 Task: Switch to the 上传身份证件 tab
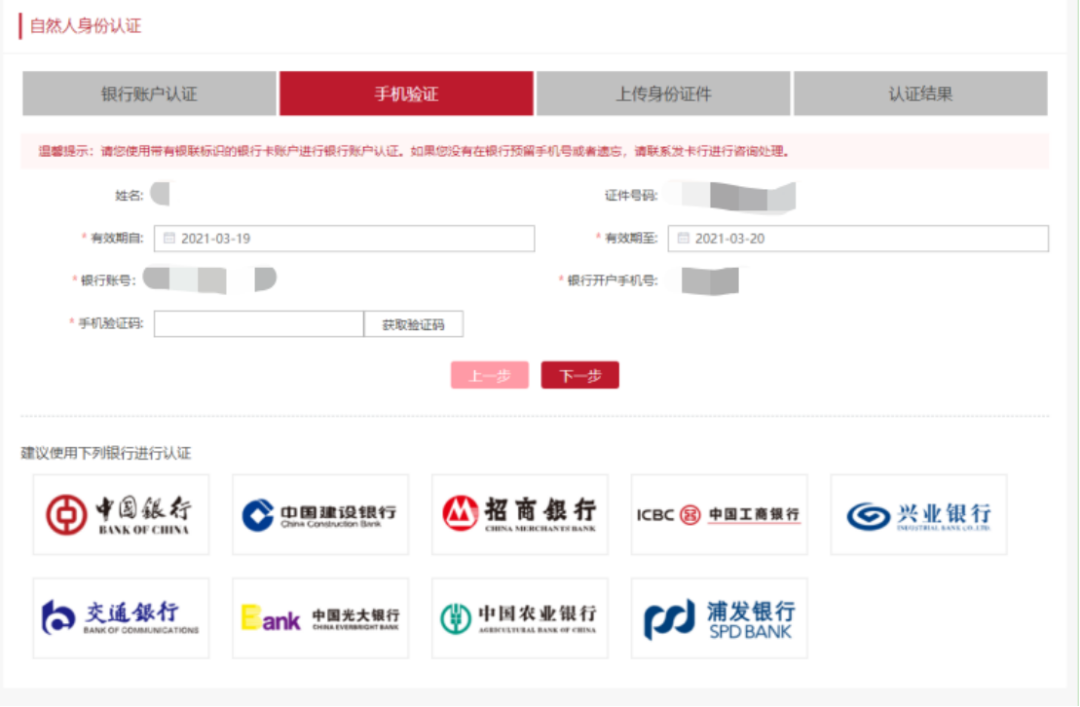[663, 94]
